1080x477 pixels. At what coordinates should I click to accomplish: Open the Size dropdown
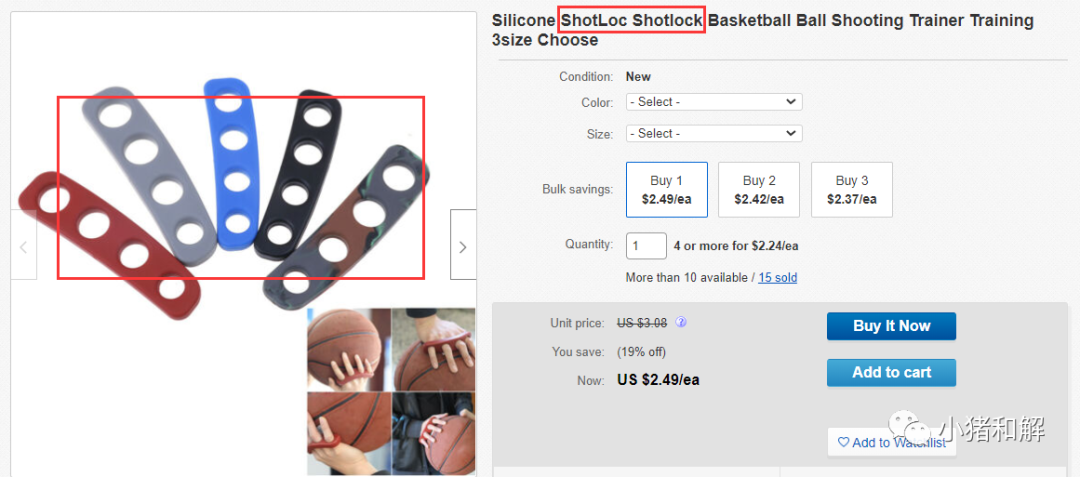pyautogui.click(x=714, y=133)
